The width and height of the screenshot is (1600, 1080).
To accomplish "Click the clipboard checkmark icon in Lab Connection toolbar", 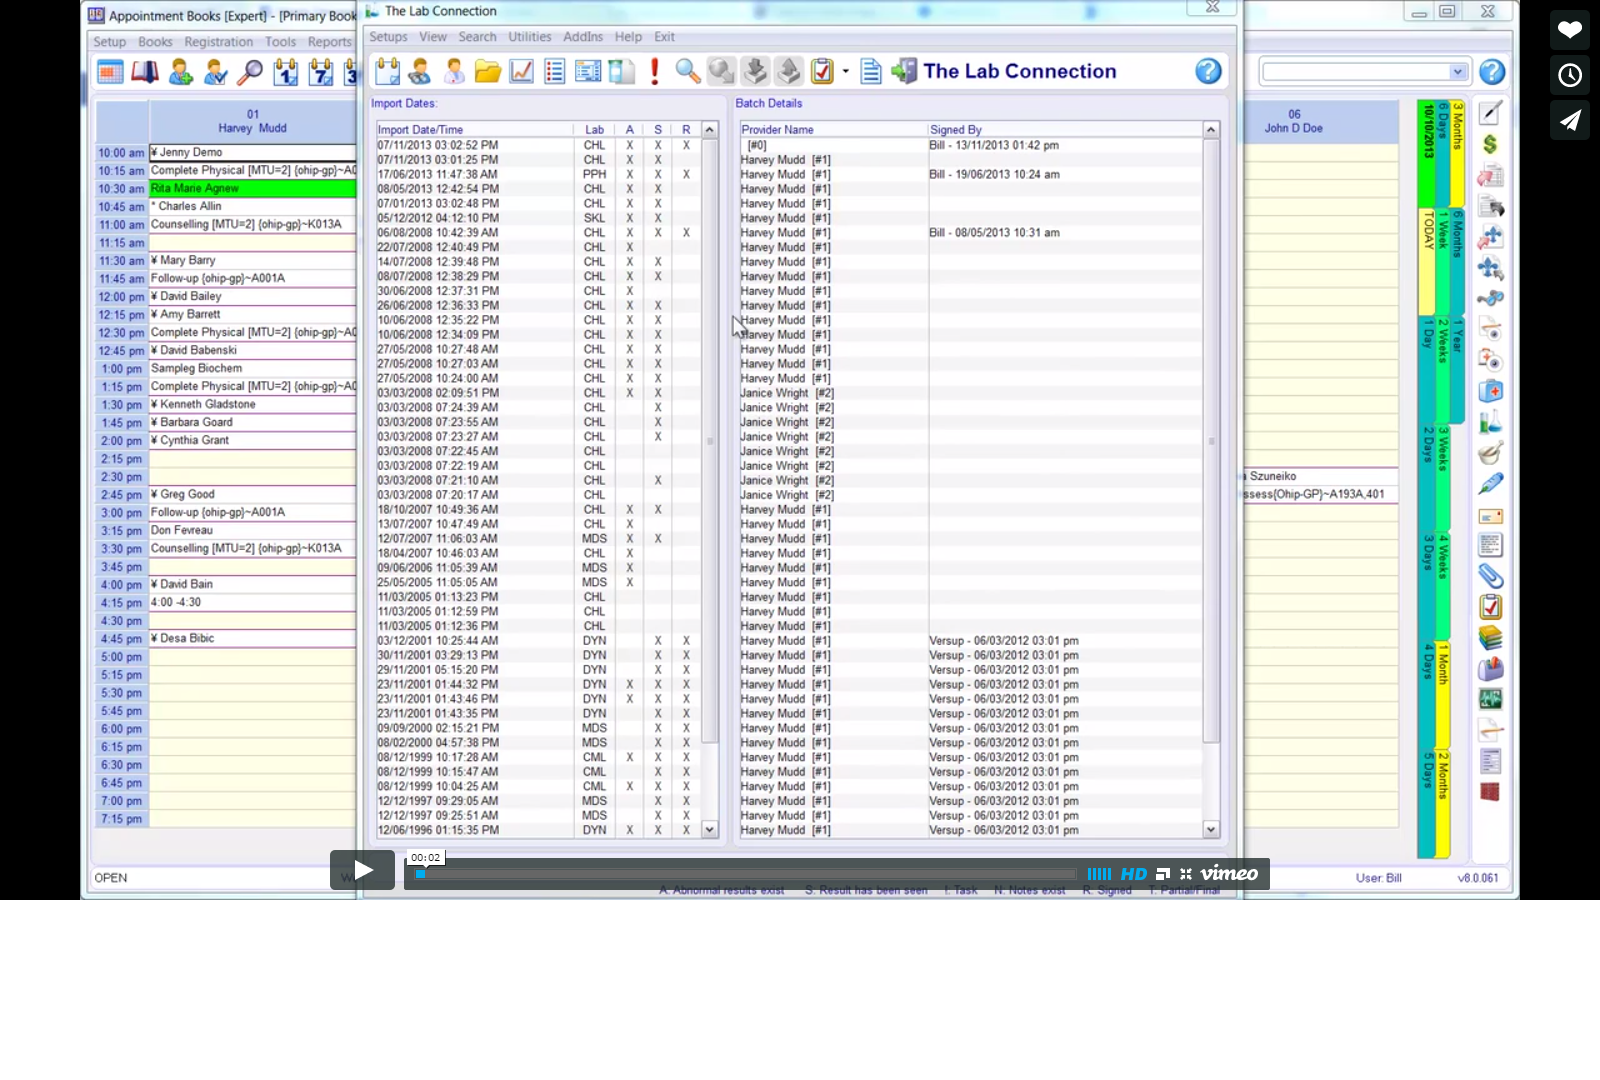I will tap(822, 71).
